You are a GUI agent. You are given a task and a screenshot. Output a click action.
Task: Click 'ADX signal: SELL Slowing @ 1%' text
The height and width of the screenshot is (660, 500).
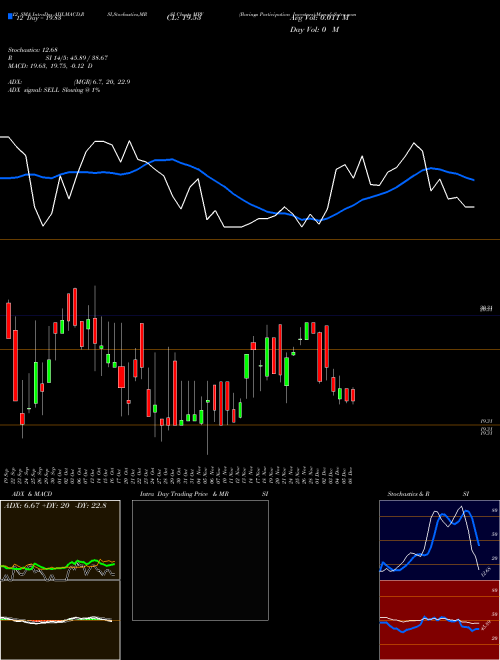[x=54, y=90]
